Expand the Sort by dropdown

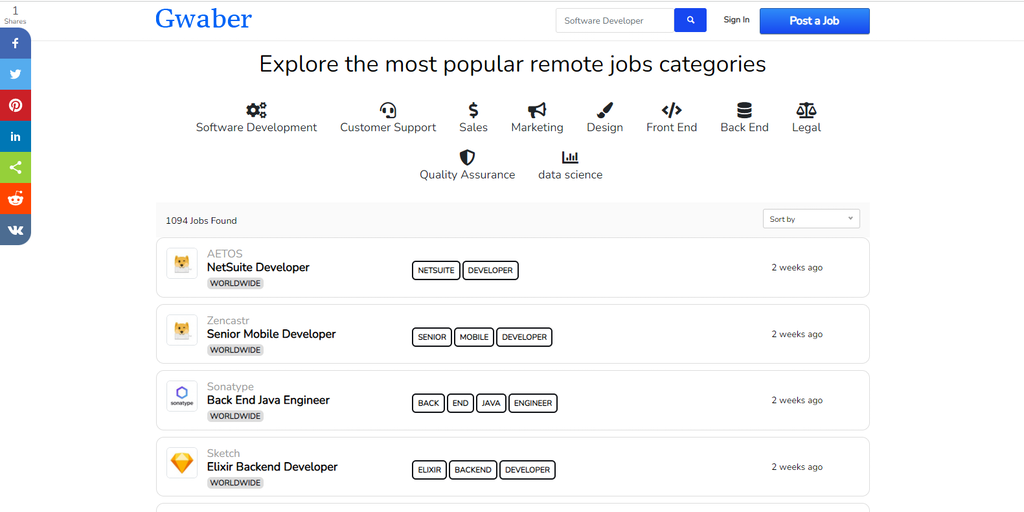[x=810, y=219]
